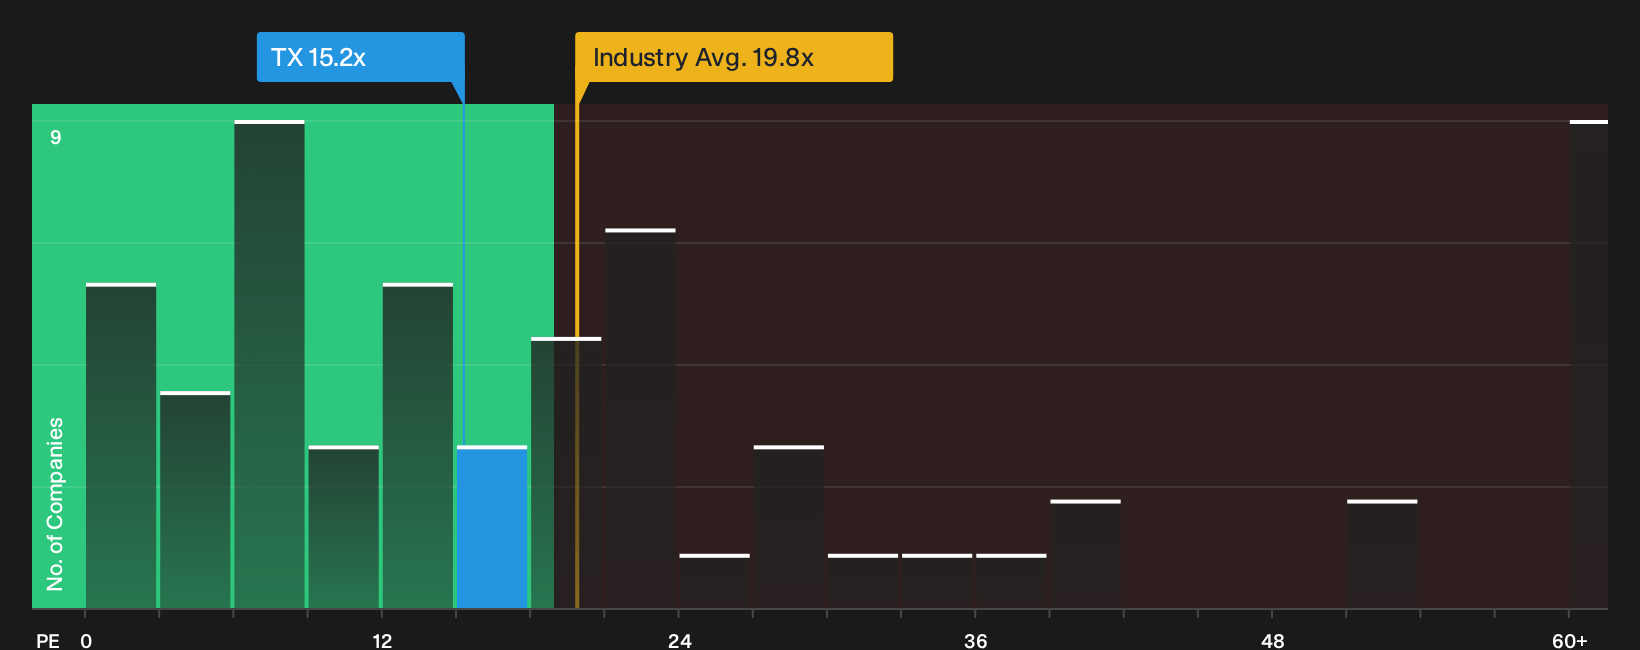Click the dark bar between PE 27 and 30
Viewport: 1640px width, 650px height.
click(x=789, y=527)
